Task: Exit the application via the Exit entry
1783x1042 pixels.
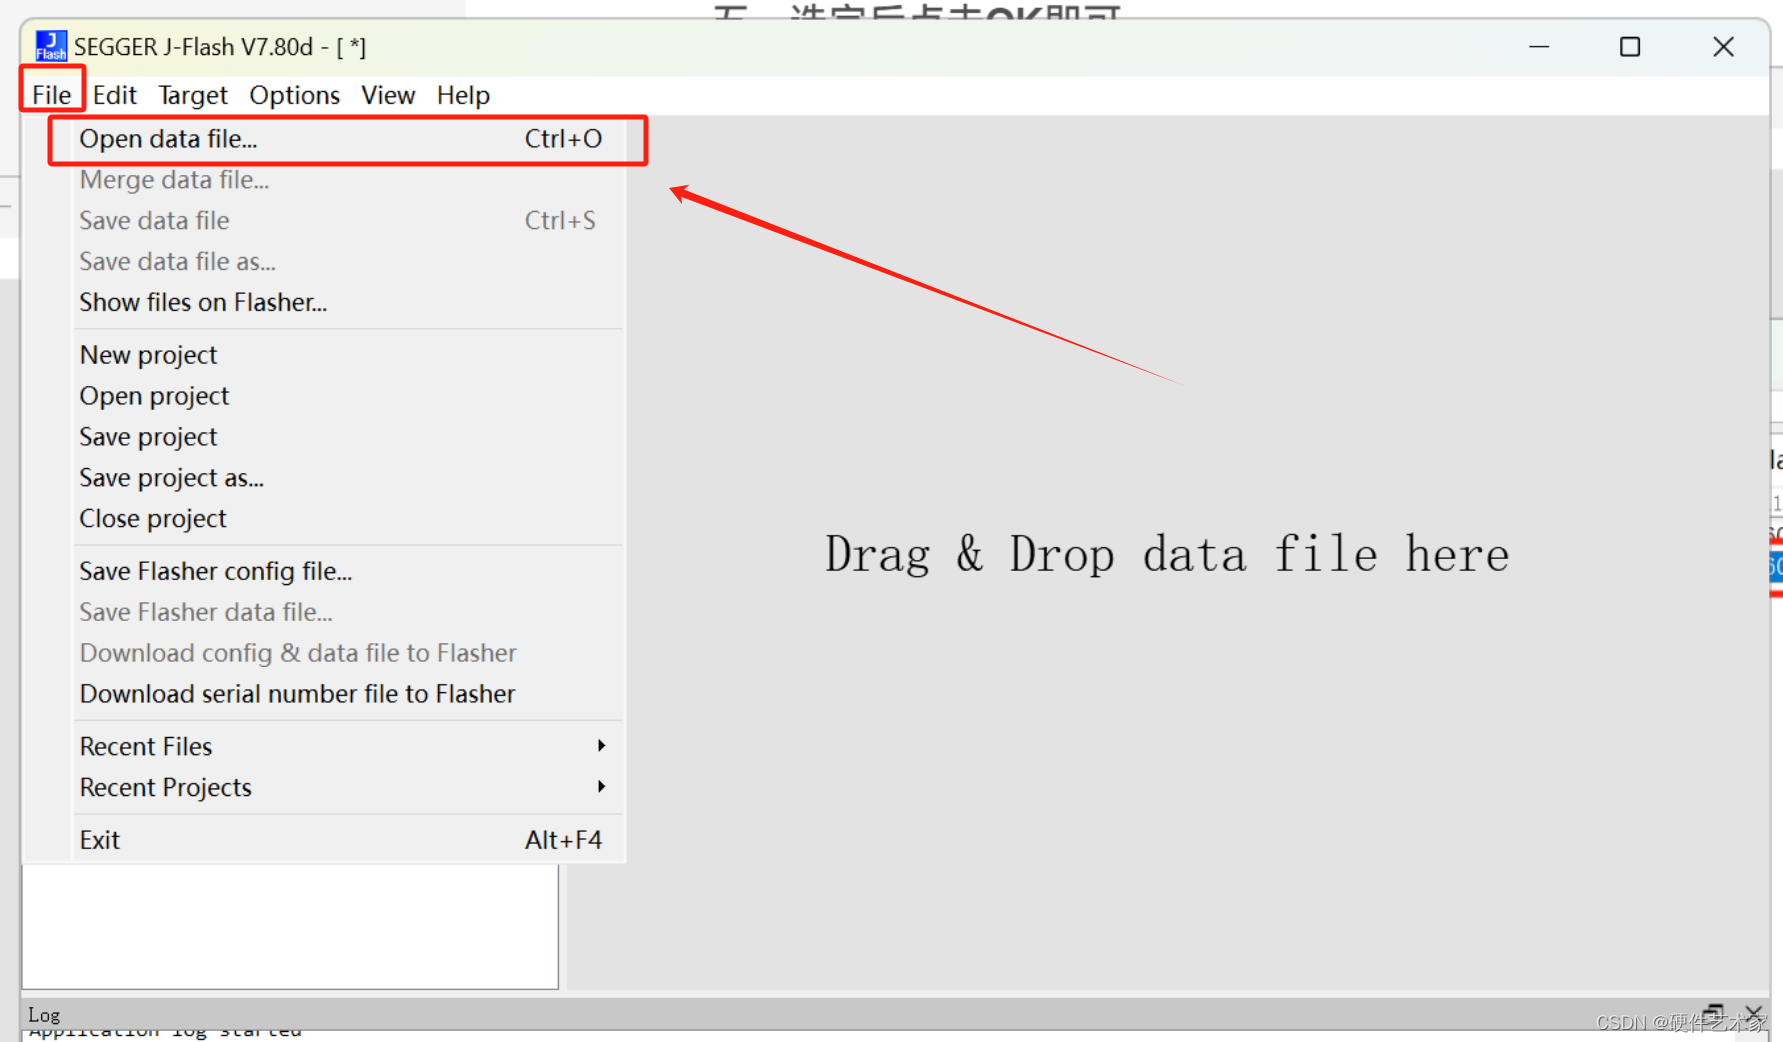Action: click(348, 840)
